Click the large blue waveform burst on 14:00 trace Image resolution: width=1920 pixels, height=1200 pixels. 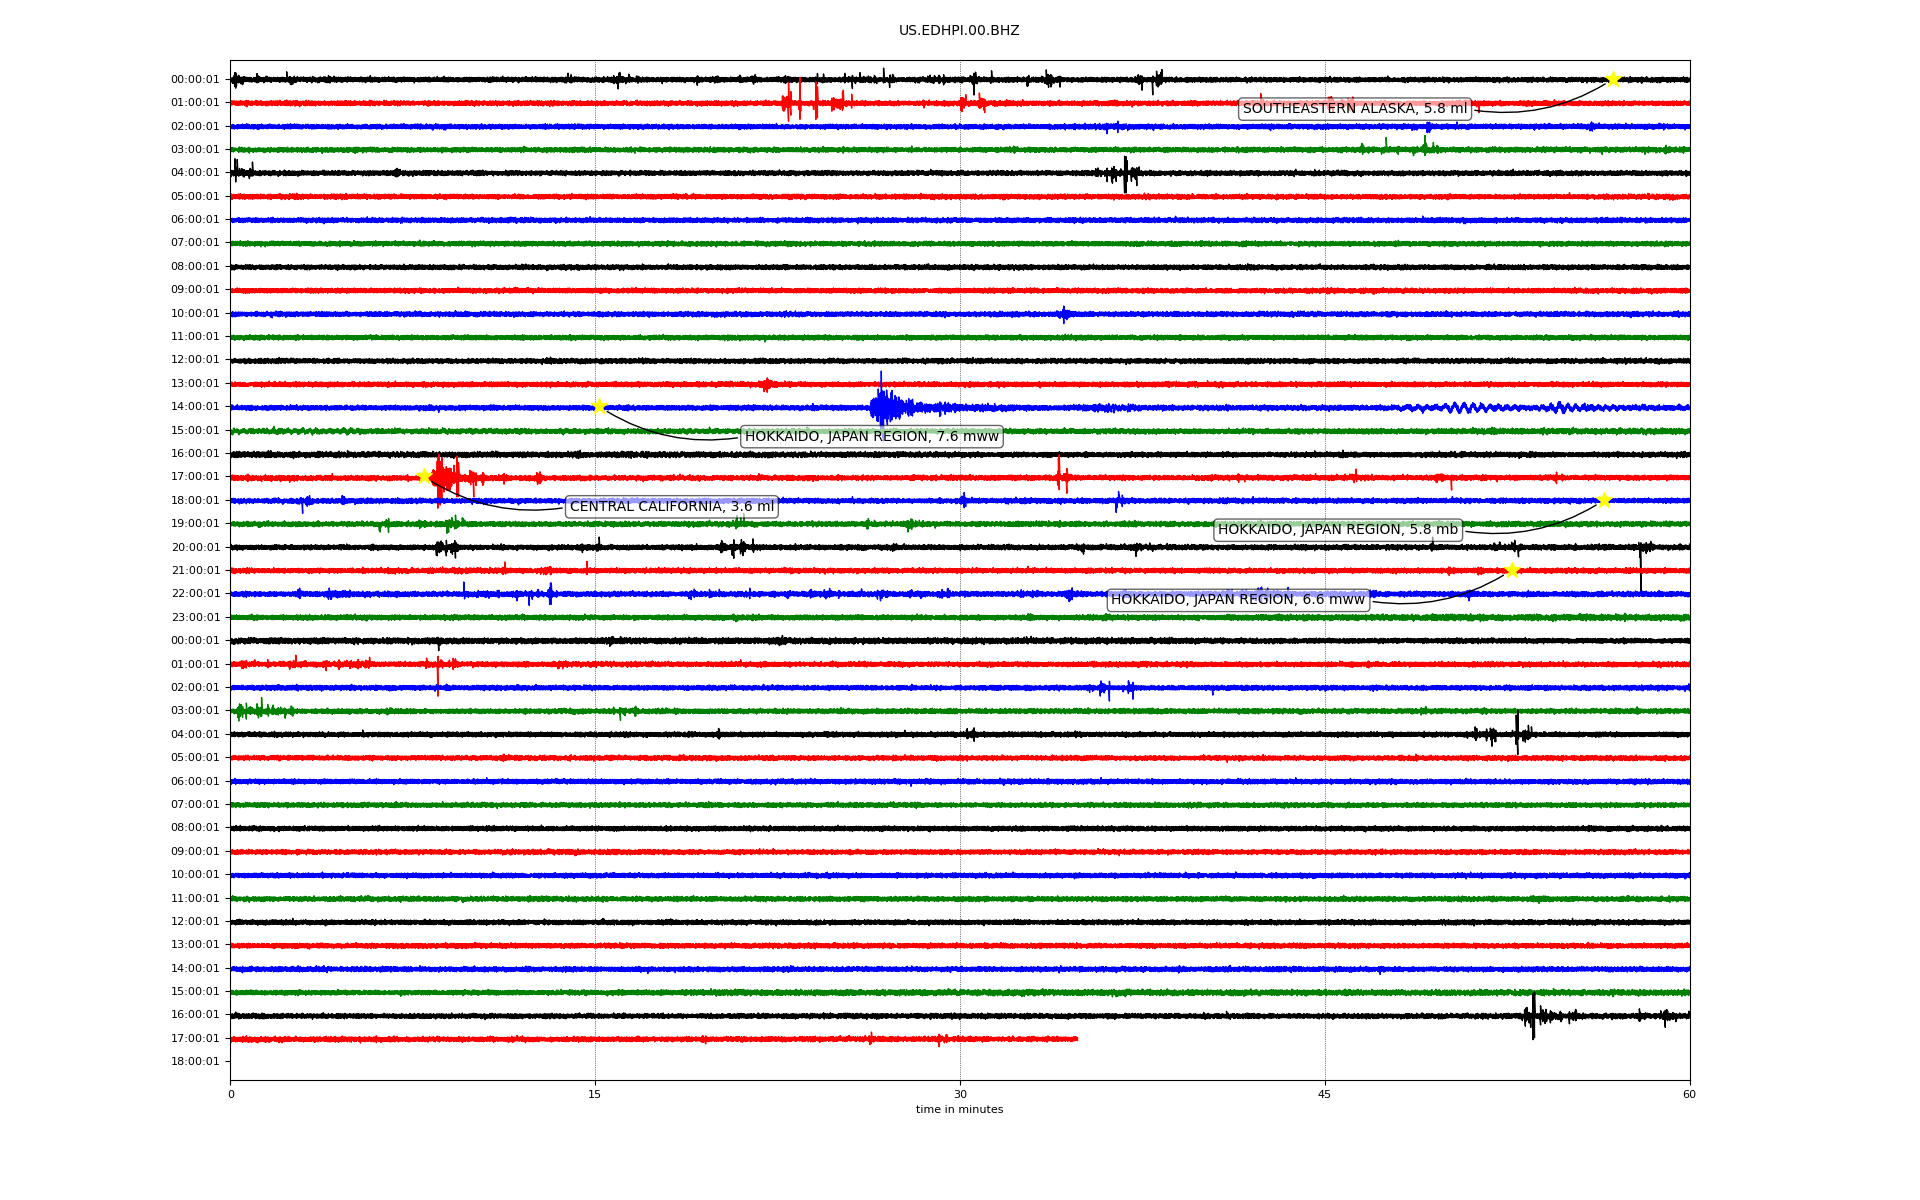click(884, 407)
